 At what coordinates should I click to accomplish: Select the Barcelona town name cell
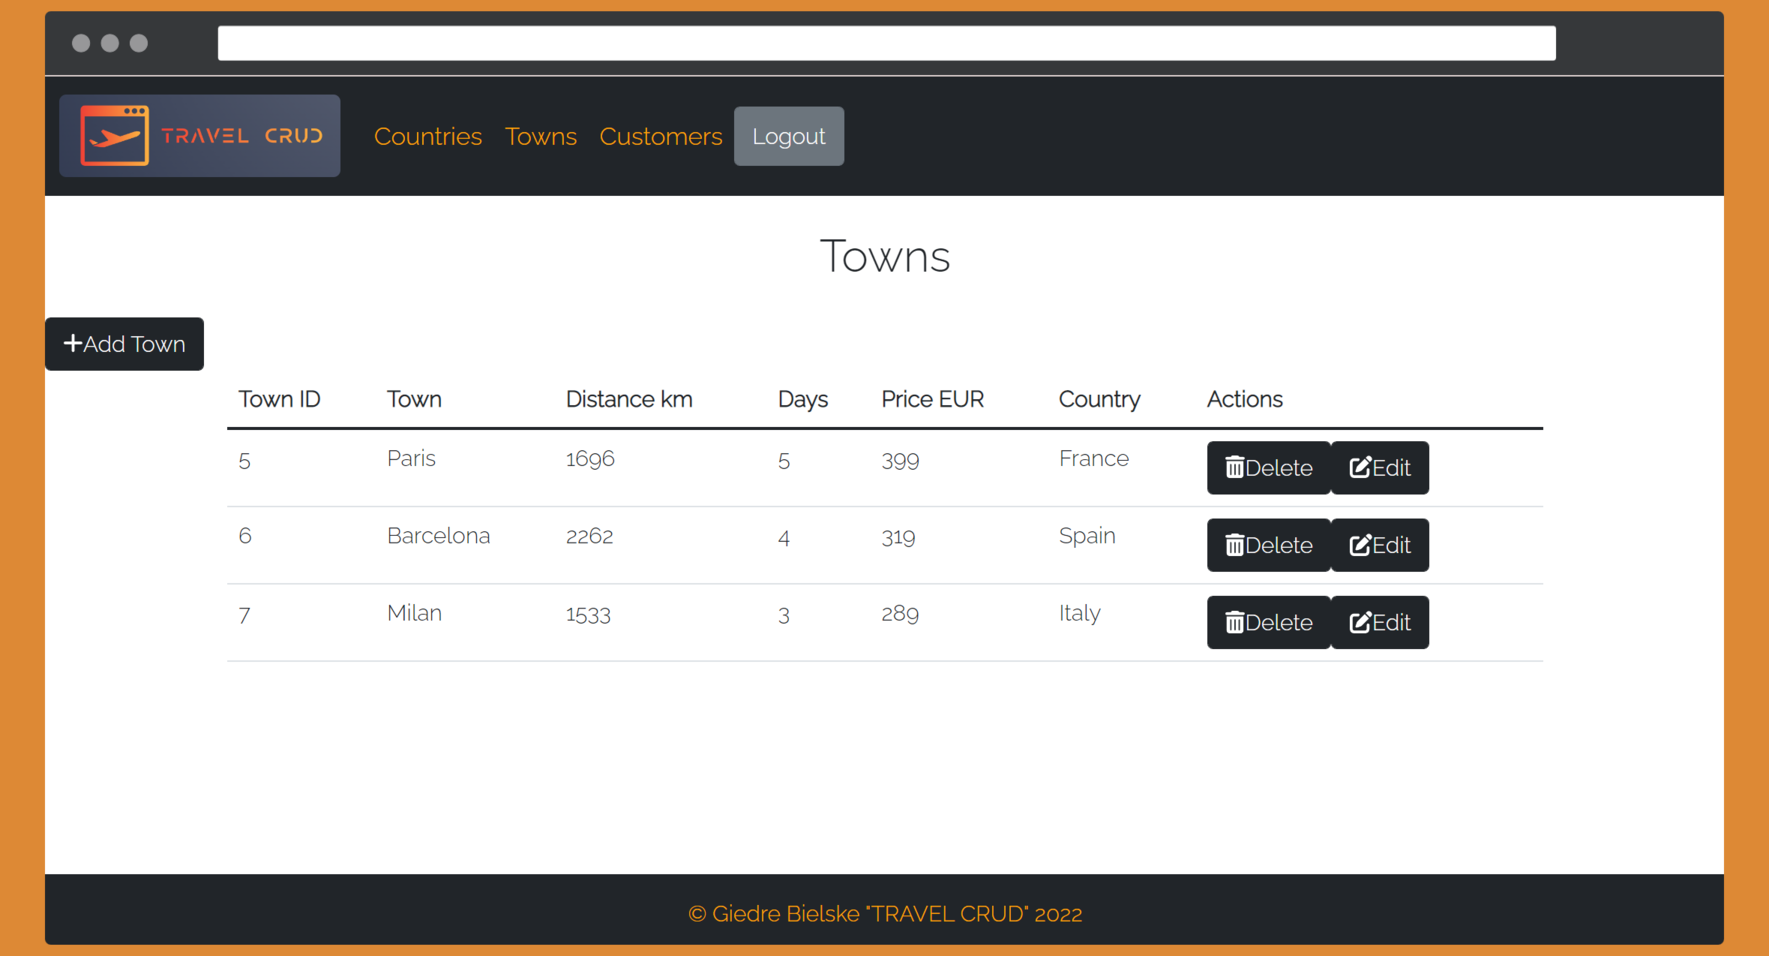pyautogui.click(x=438, y=536)
